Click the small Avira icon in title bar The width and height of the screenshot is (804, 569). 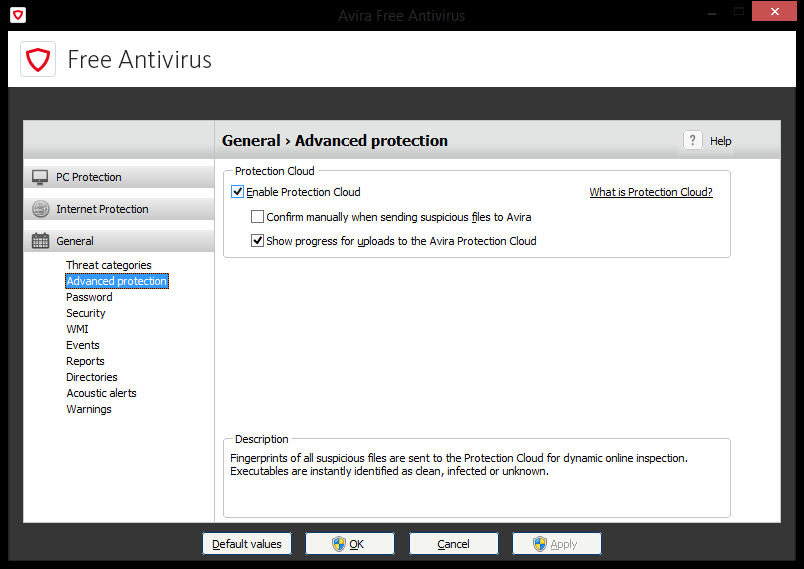(18, 15)
